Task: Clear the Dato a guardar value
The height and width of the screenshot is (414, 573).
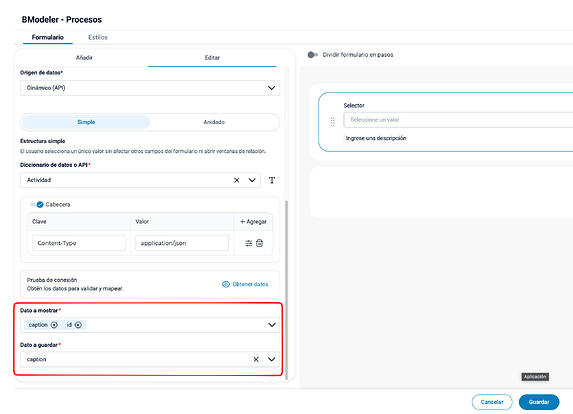Action: [256, 360]
